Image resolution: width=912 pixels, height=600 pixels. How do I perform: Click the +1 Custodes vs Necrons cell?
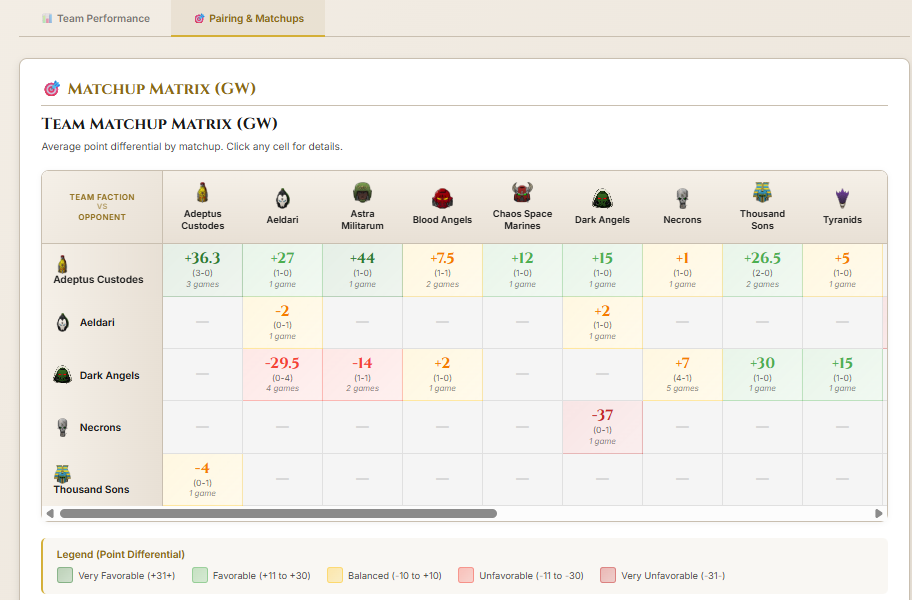tap(682, 270)
